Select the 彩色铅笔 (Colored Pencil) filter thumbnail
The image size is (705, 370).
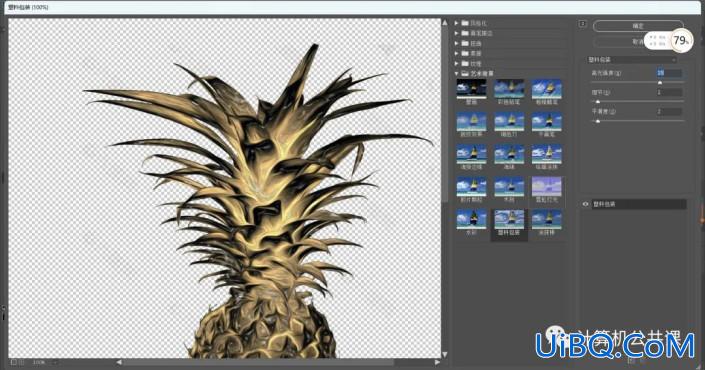pyautogui.click(x=509, y=89)
